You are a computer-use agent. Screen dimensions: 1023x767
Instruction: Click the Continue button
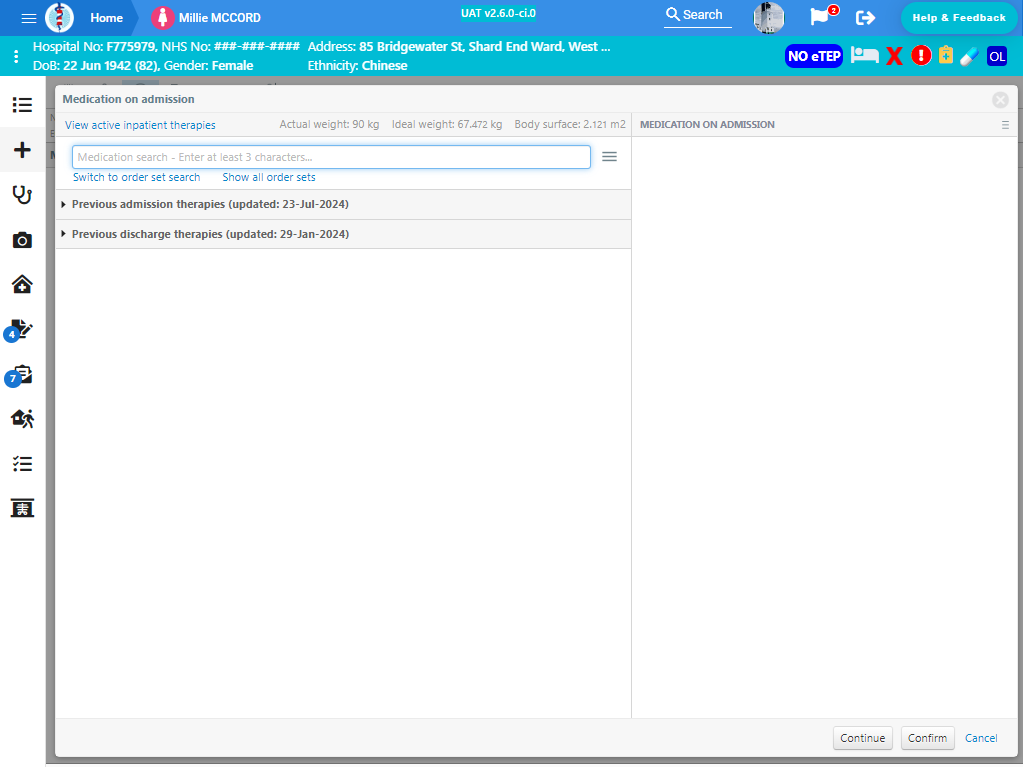863,738
